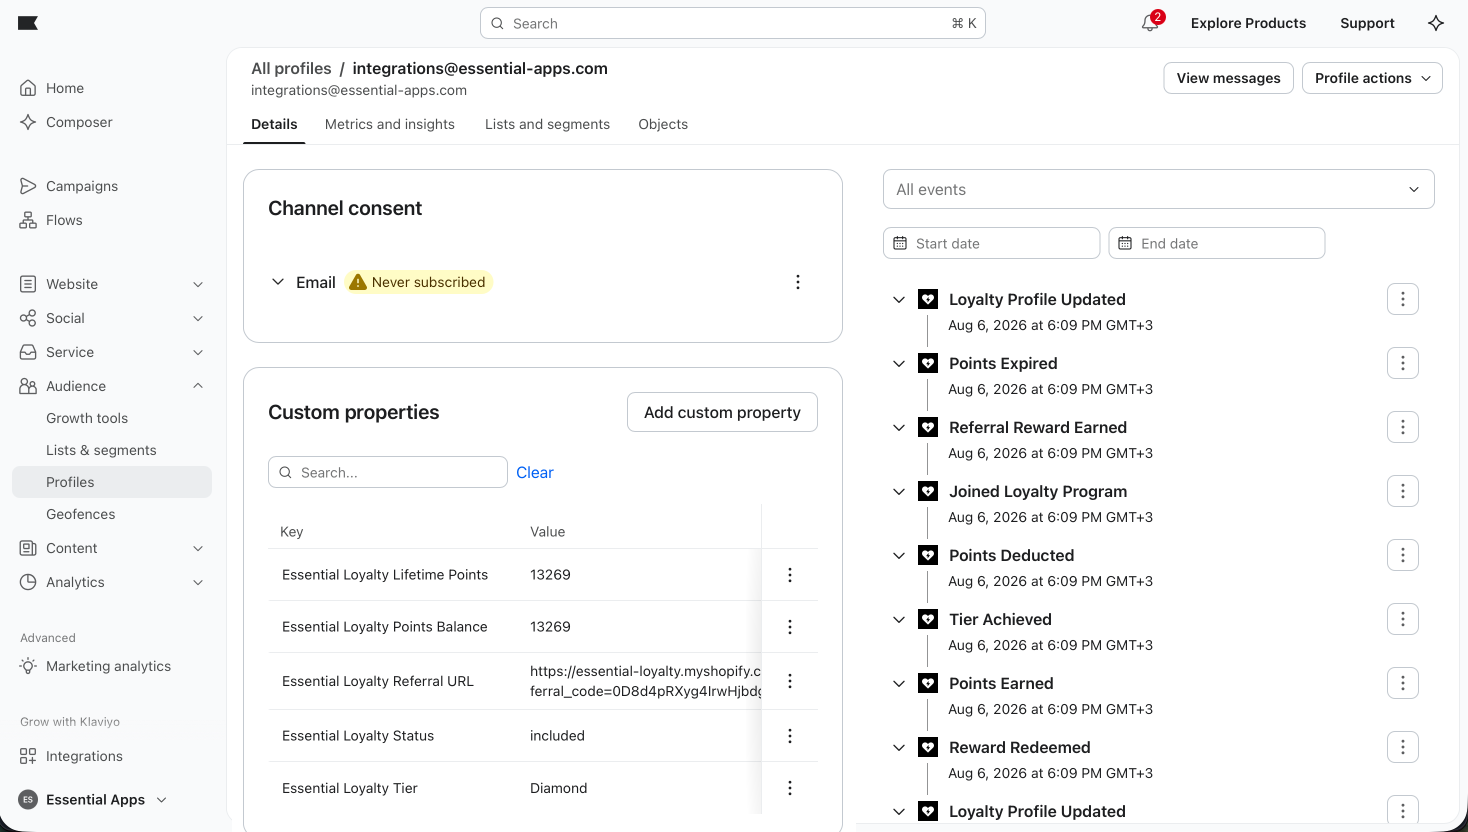Screen dimensions: 1468x832
Task: Click Explore Products link
Action: click(1248, 23)
